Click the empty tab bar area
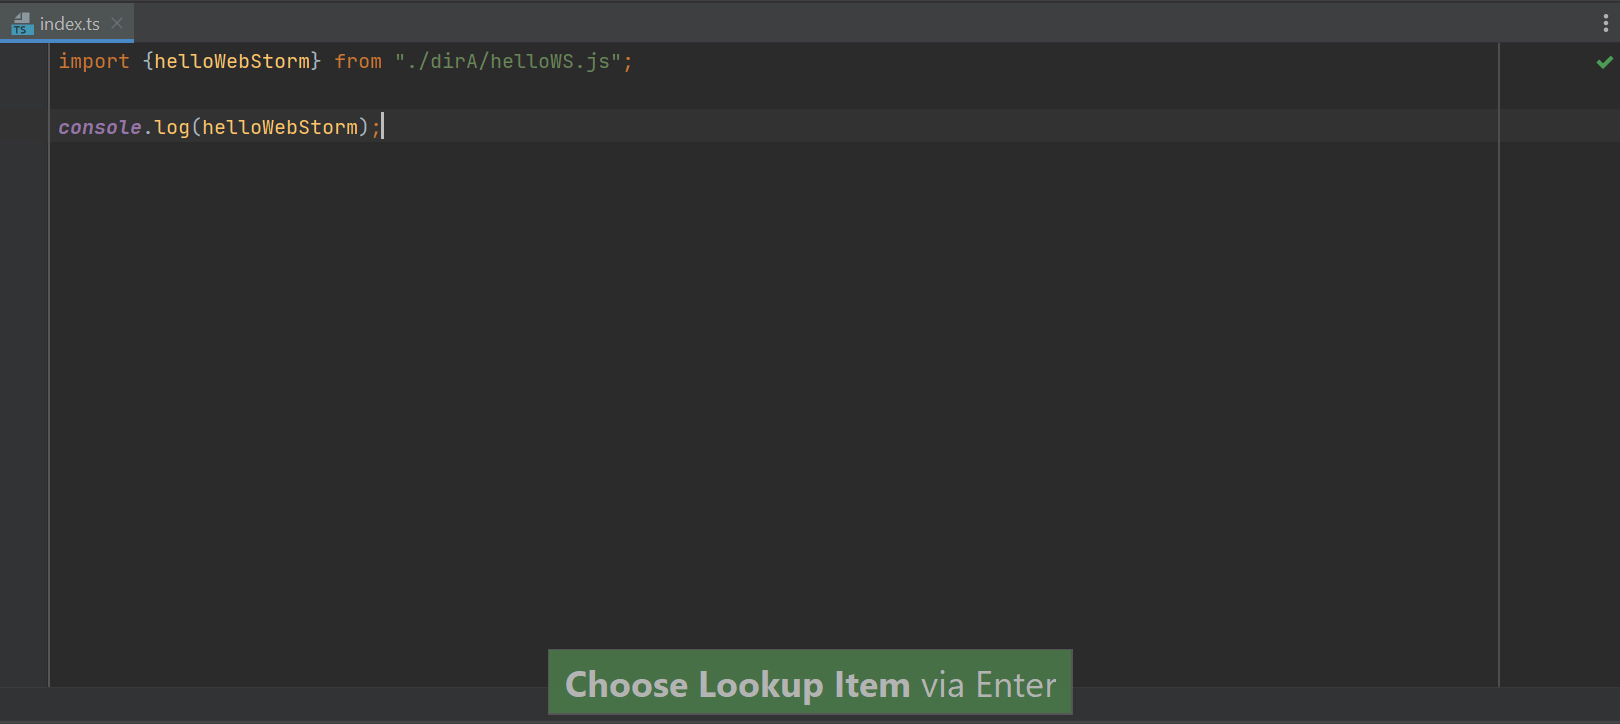The width and height of the screenshot is (1620, 724). 800,23
